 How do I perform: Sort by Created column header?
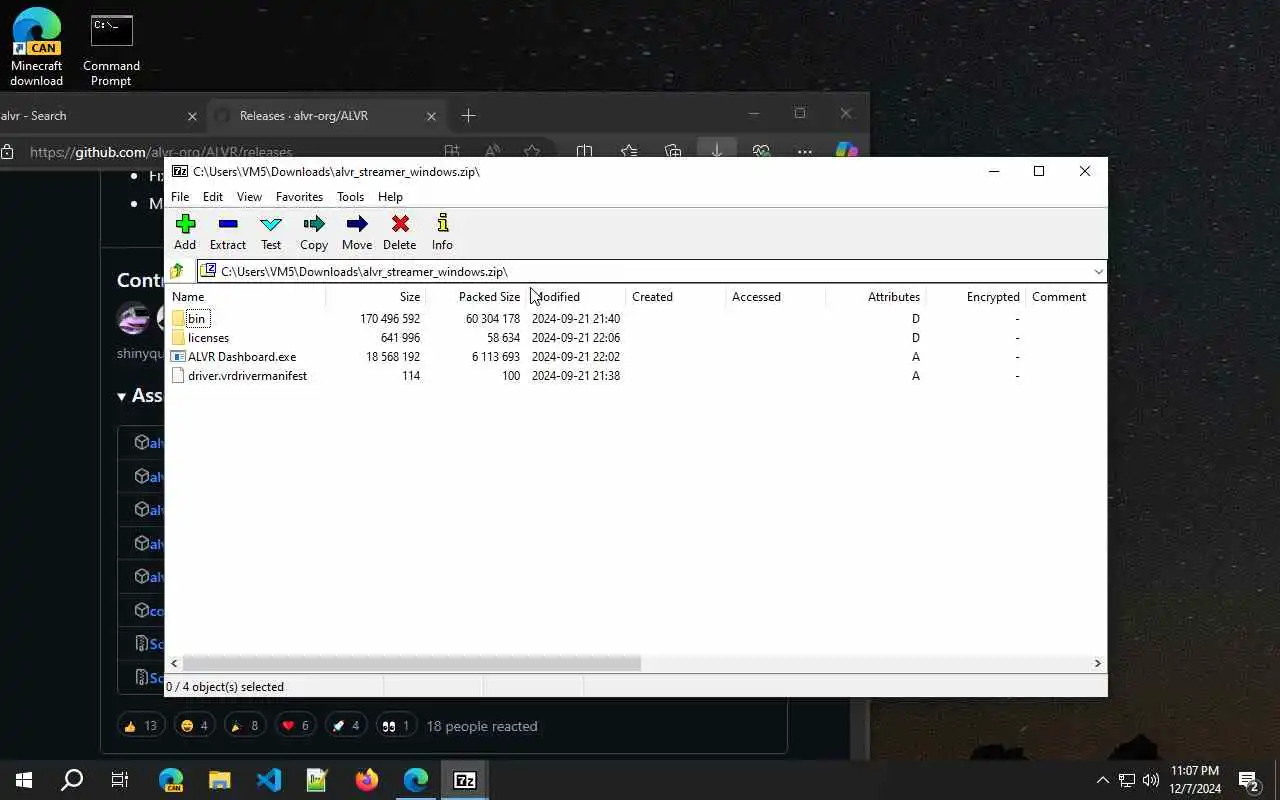676,297
